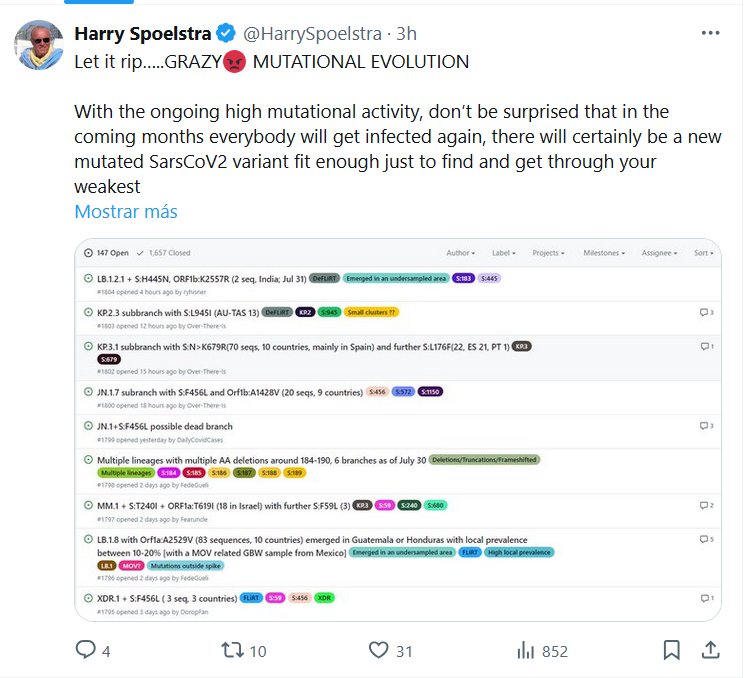Retweet this post with 10 reposts

coord(231,650)
